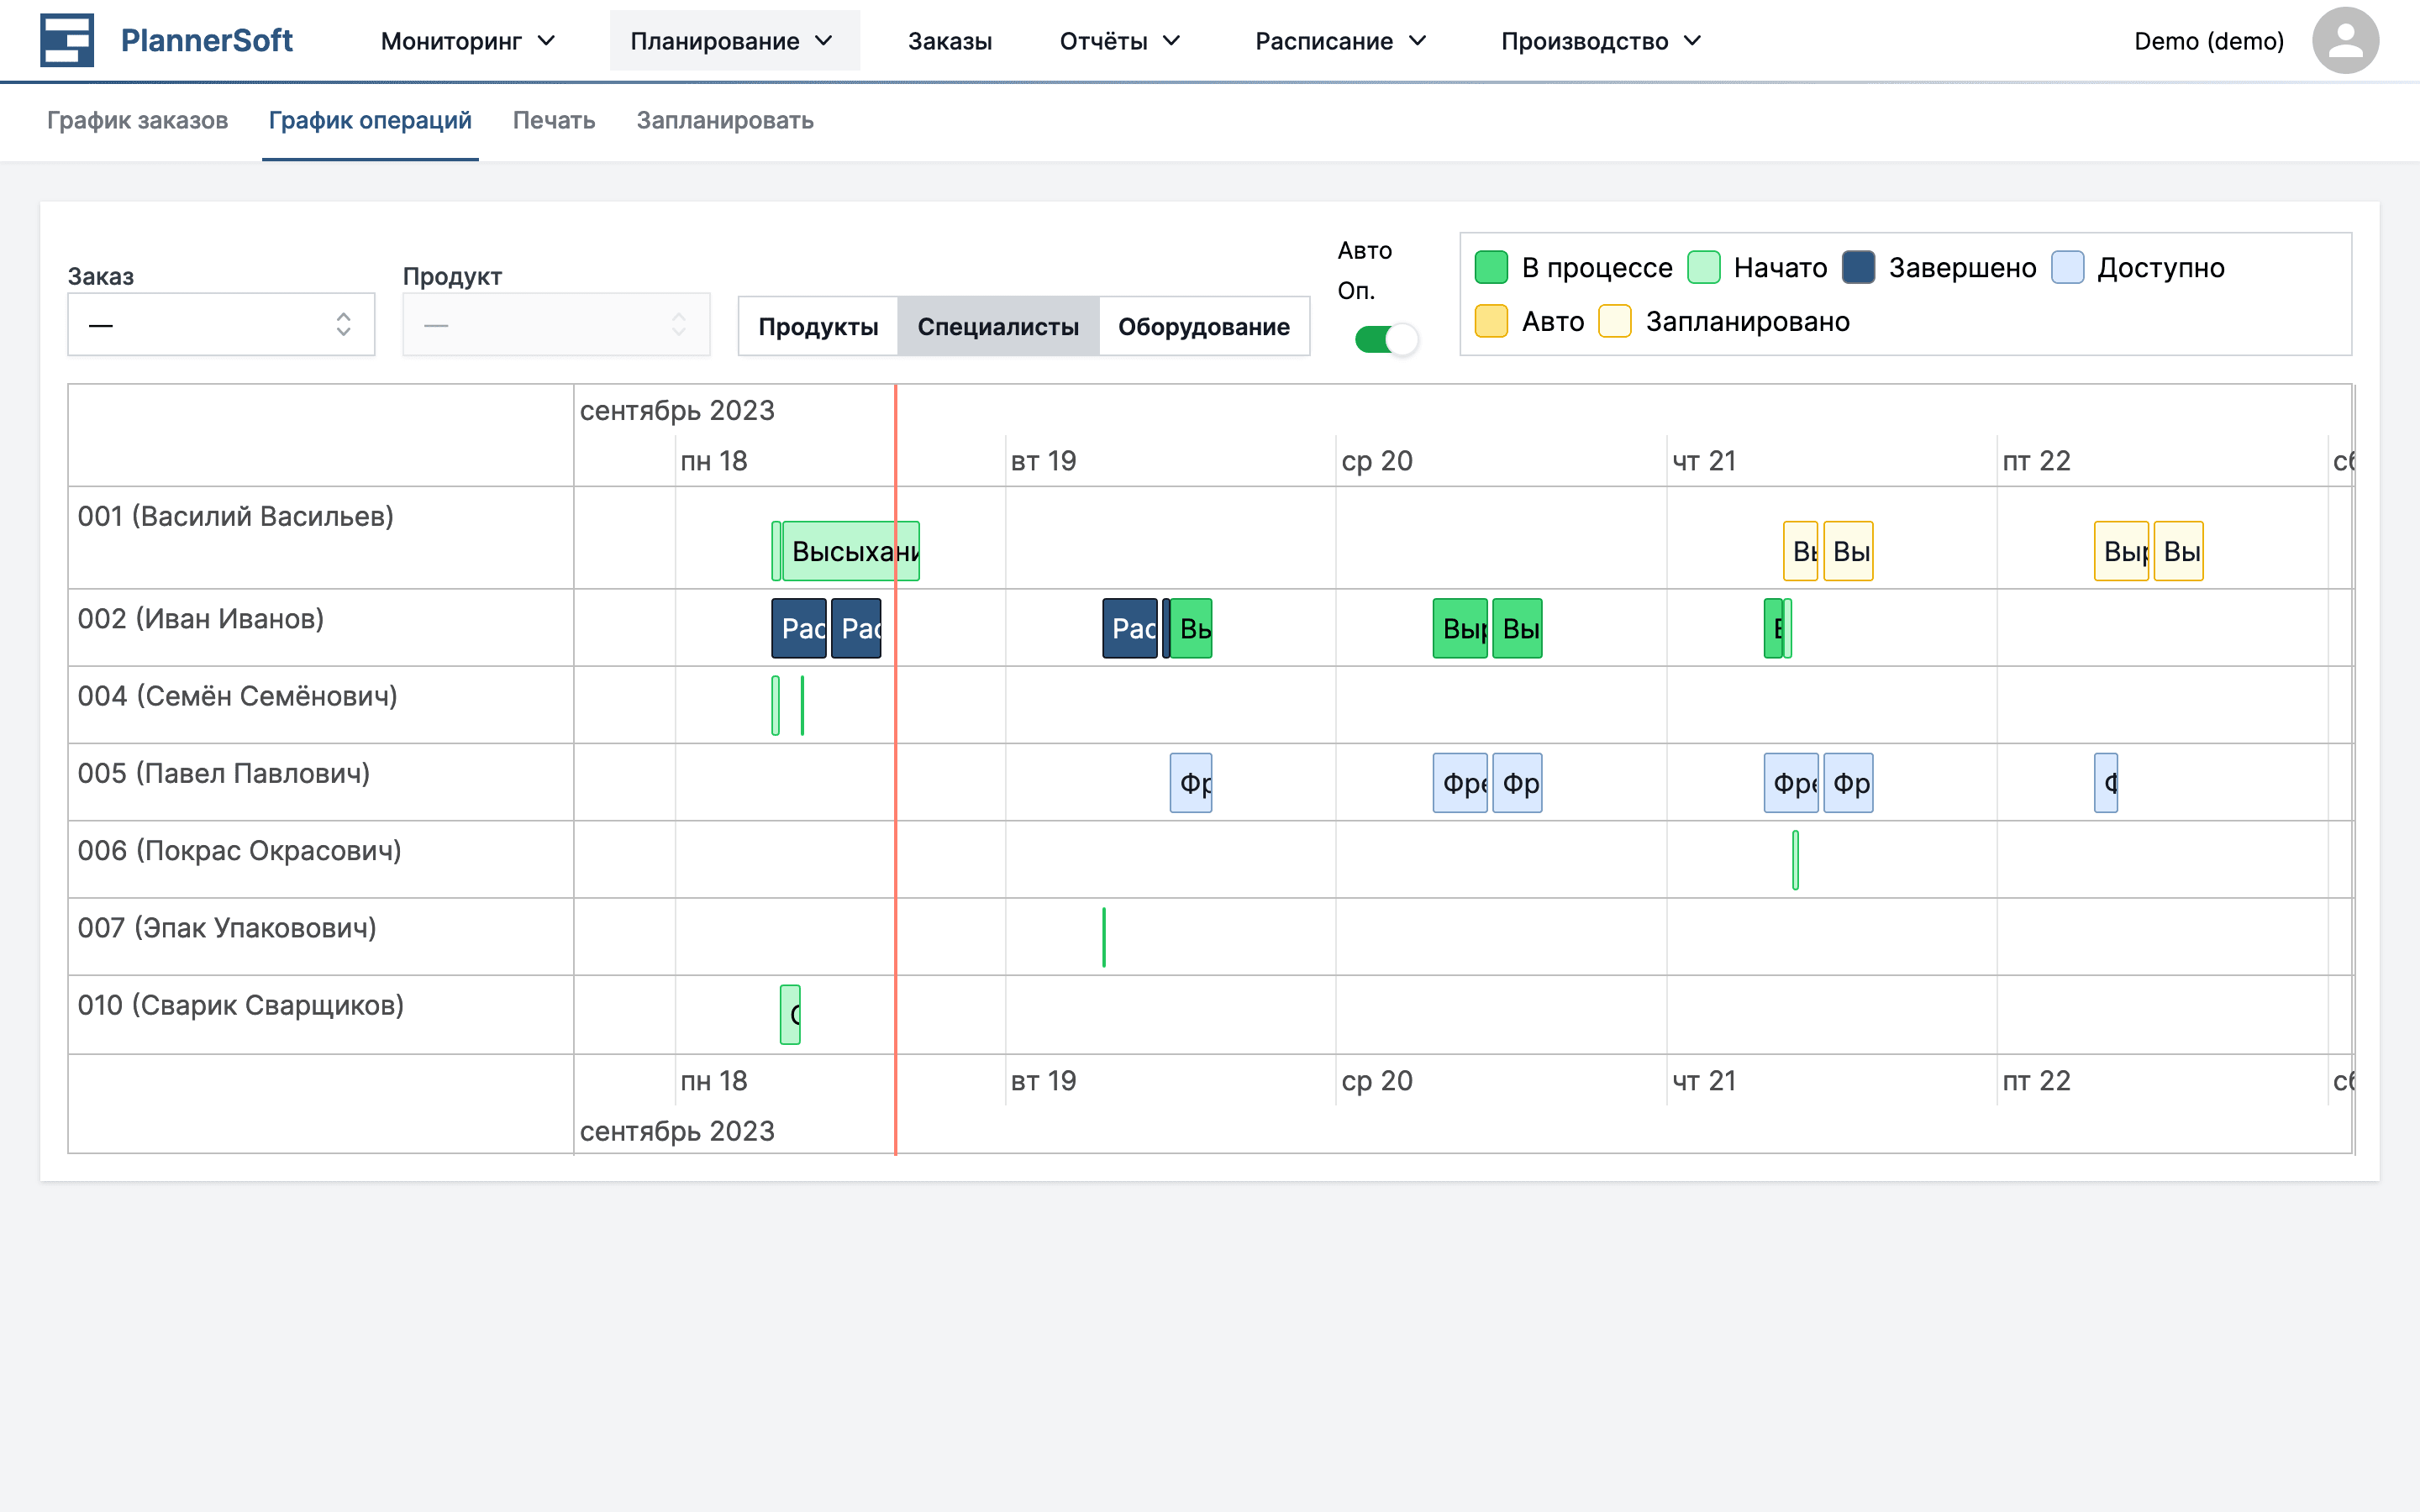Screen dimensions: 2420x1512
Task: Click the yellow "Авто" legend icon
Action: point(1492,321)
